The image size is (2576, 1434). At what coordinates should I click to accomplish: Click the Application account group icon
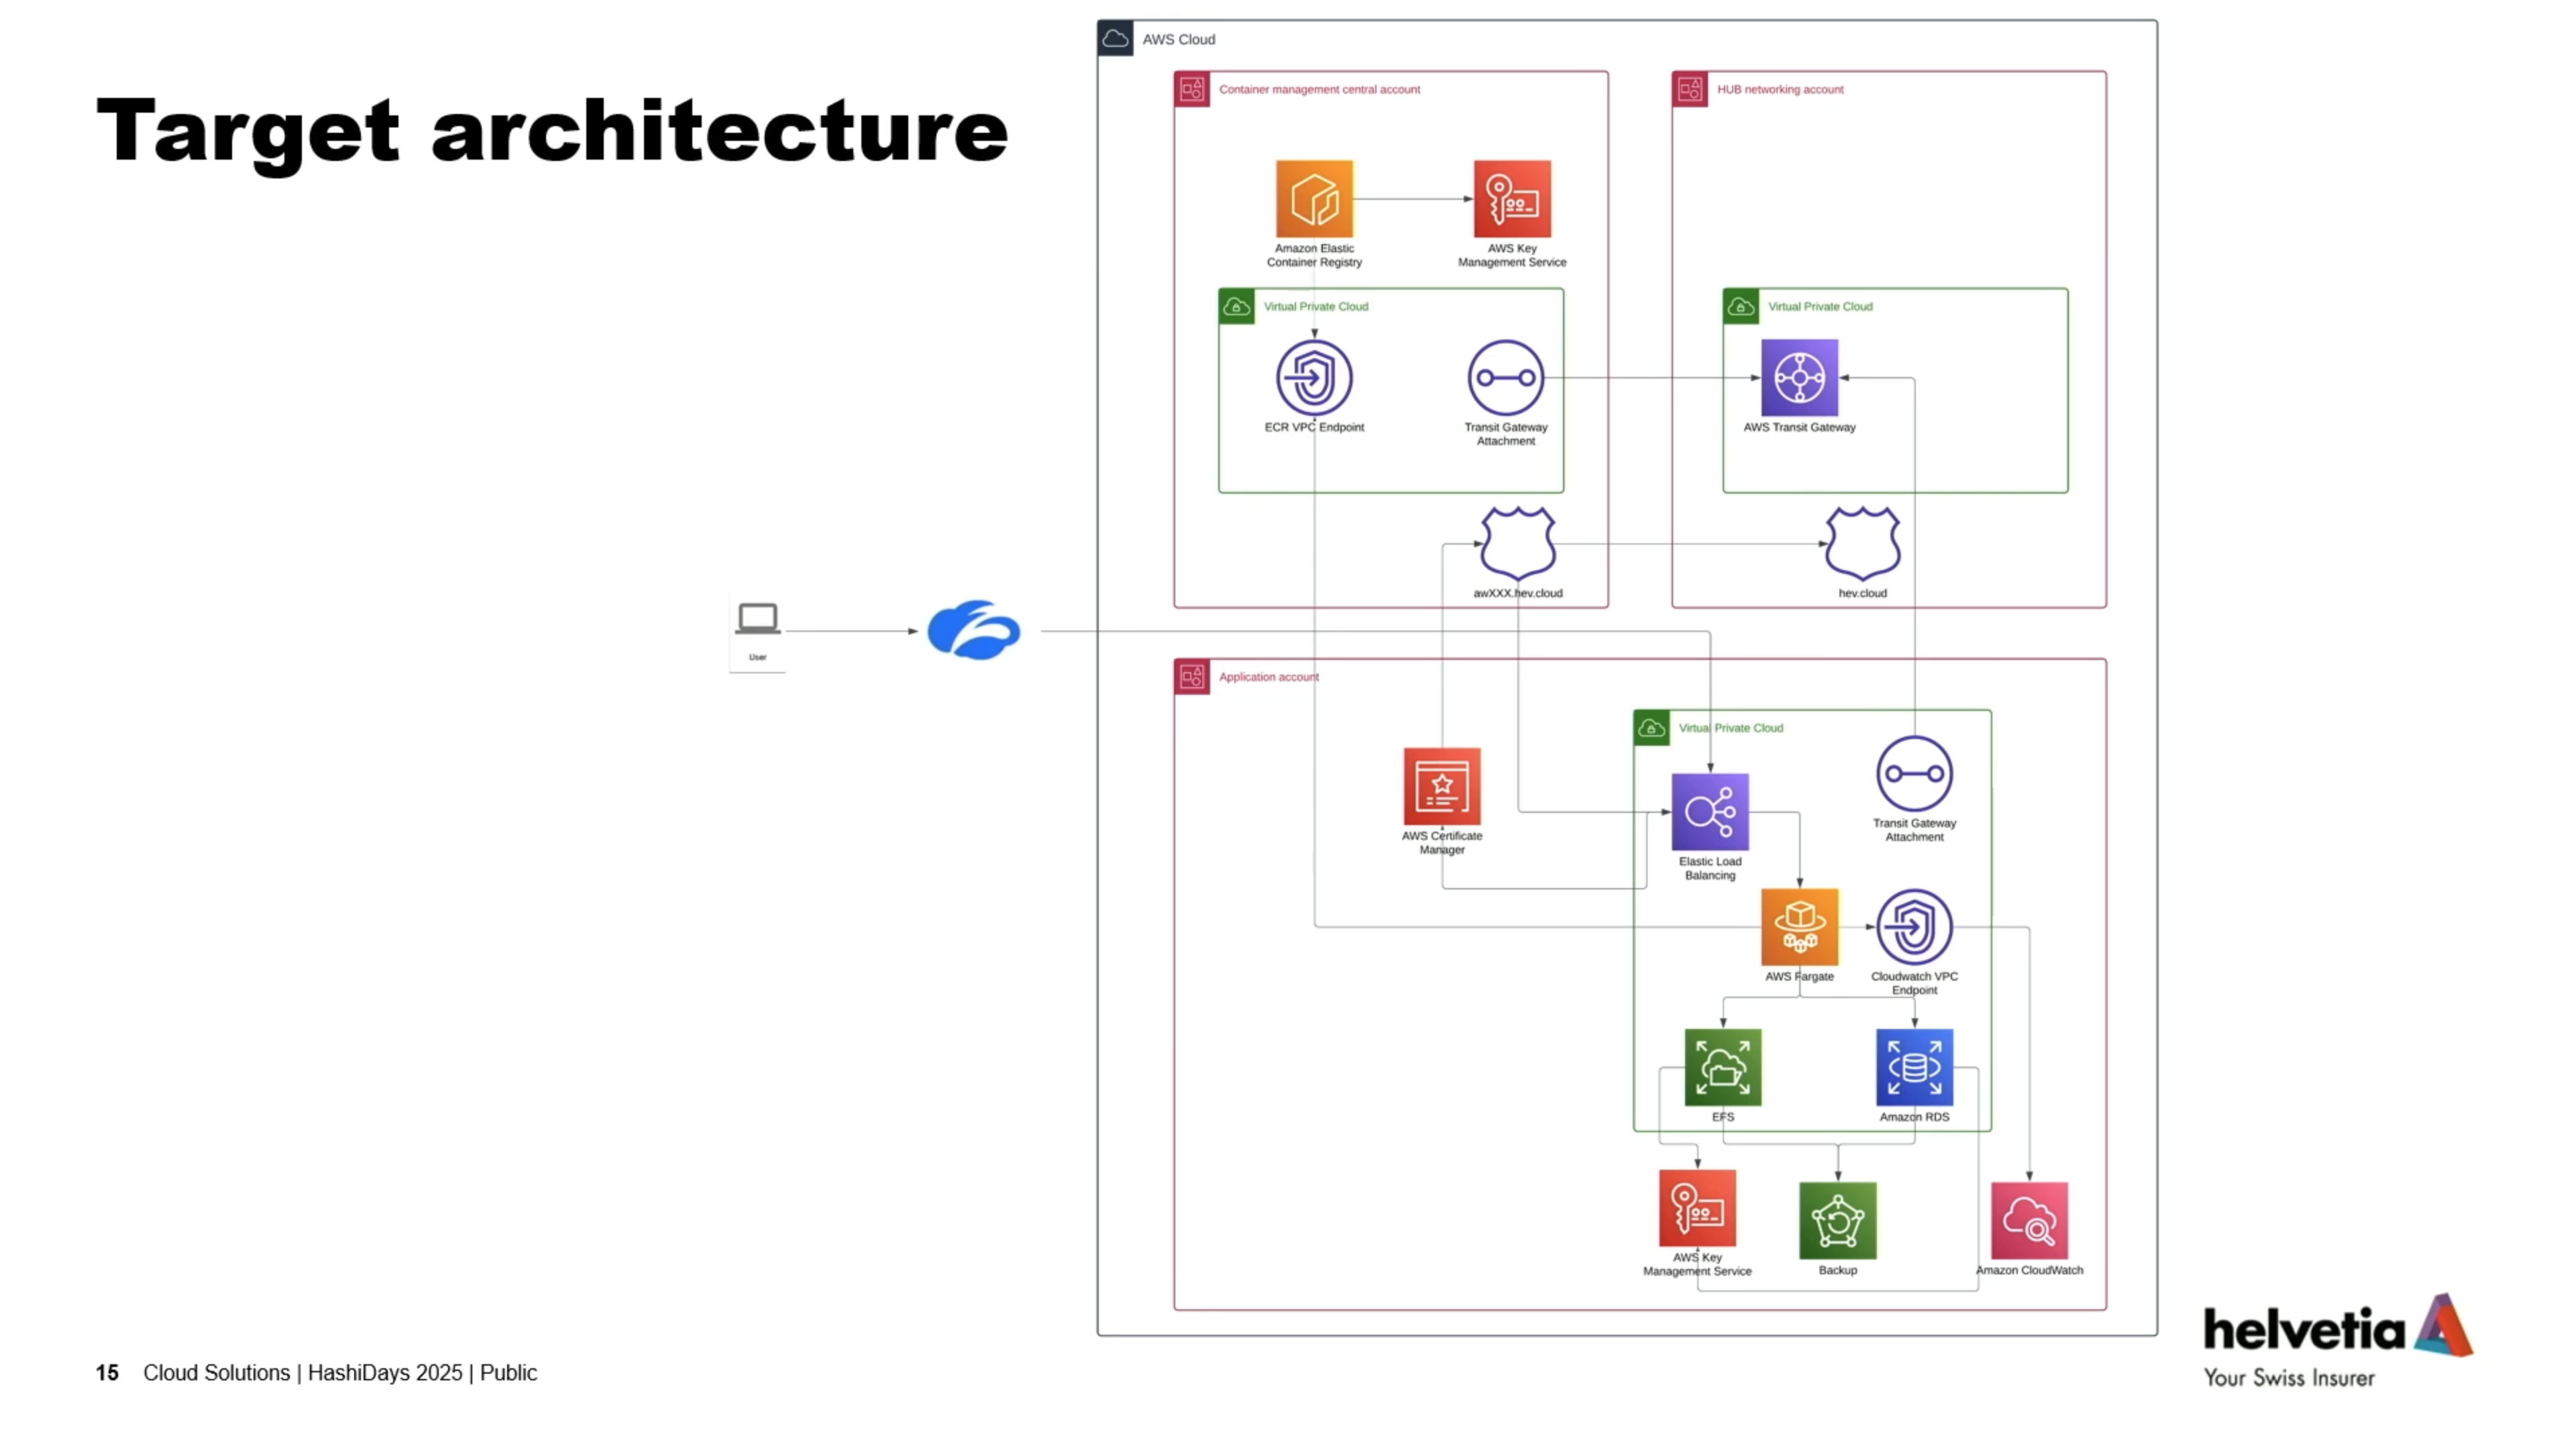[1192, 677]
